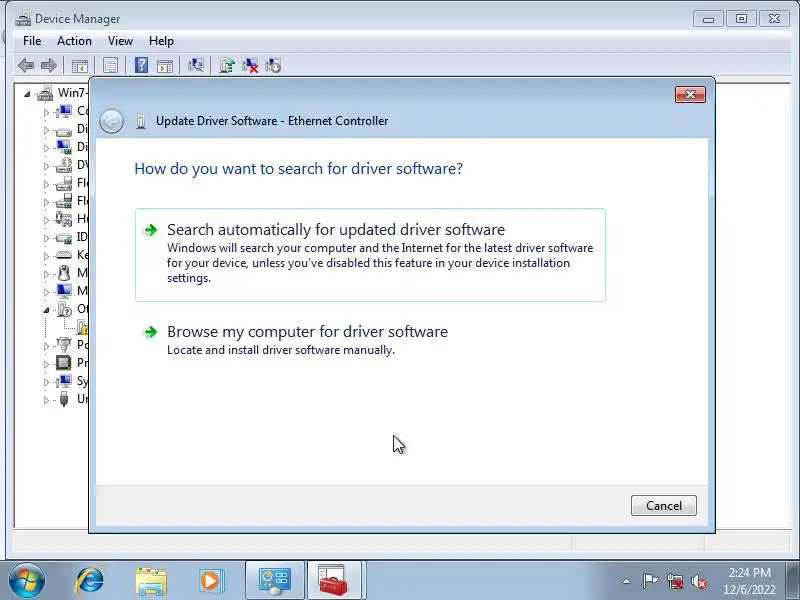Viewport: 800px width, 600px height.
Task: Toggle the Show/Hide Console Tree toolbar icon
Action: 80,65
